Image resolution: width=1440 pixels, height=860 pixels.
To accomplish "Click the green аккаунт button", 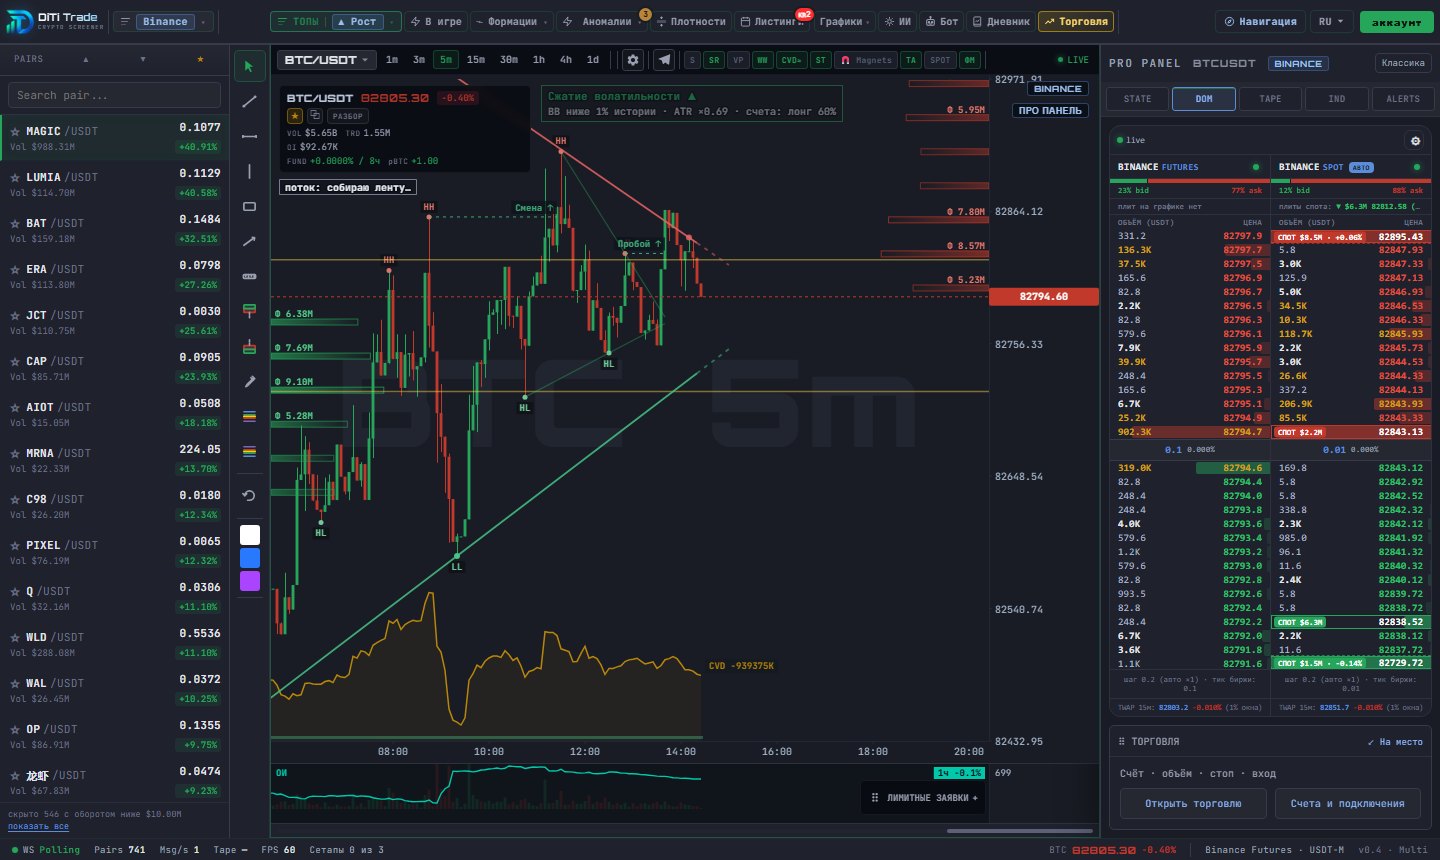I will tap(1396, 21).
